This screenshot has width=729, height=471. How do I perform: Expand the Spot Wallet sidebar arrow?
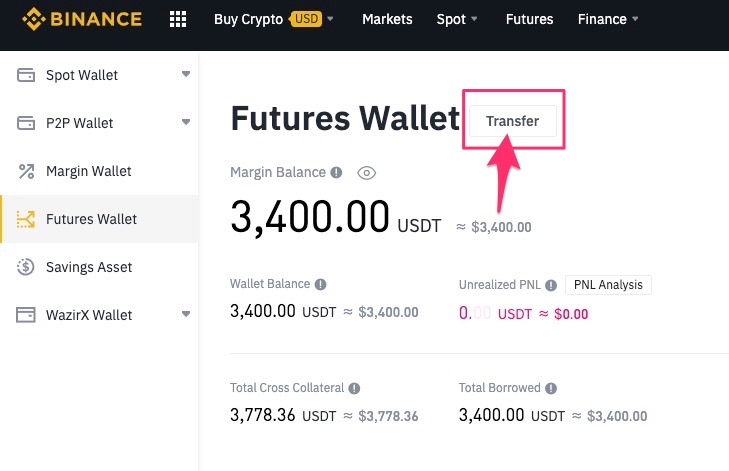tap(186, 75)
